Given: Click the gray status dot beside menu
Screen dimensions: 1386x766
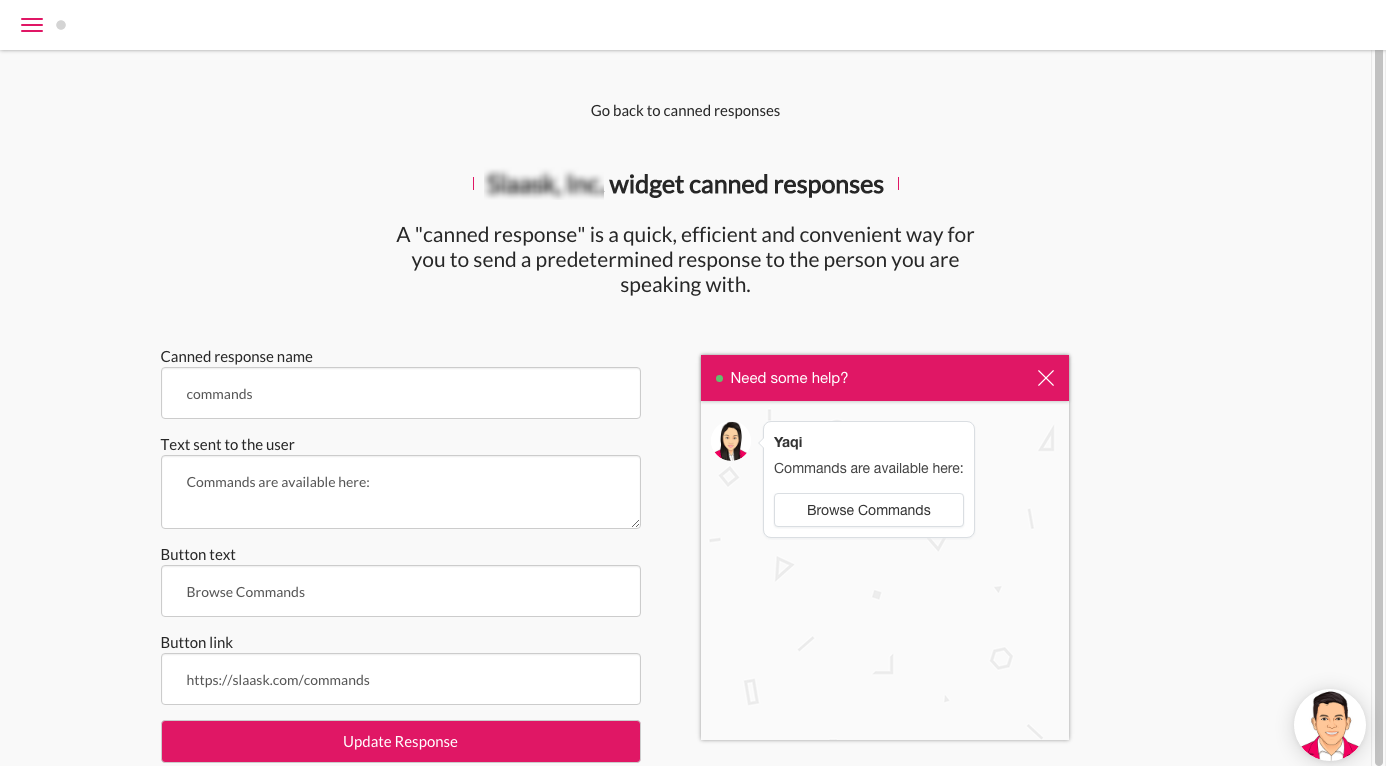Looking at the screenshot, I should (61, 25).
